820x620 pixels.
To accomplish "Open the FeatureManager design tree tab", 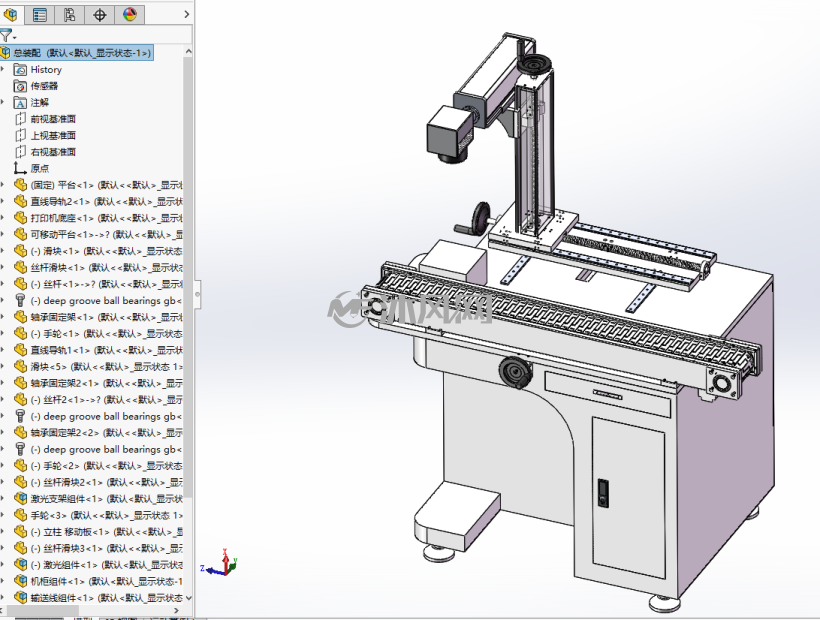I will (x=10, y=14).
